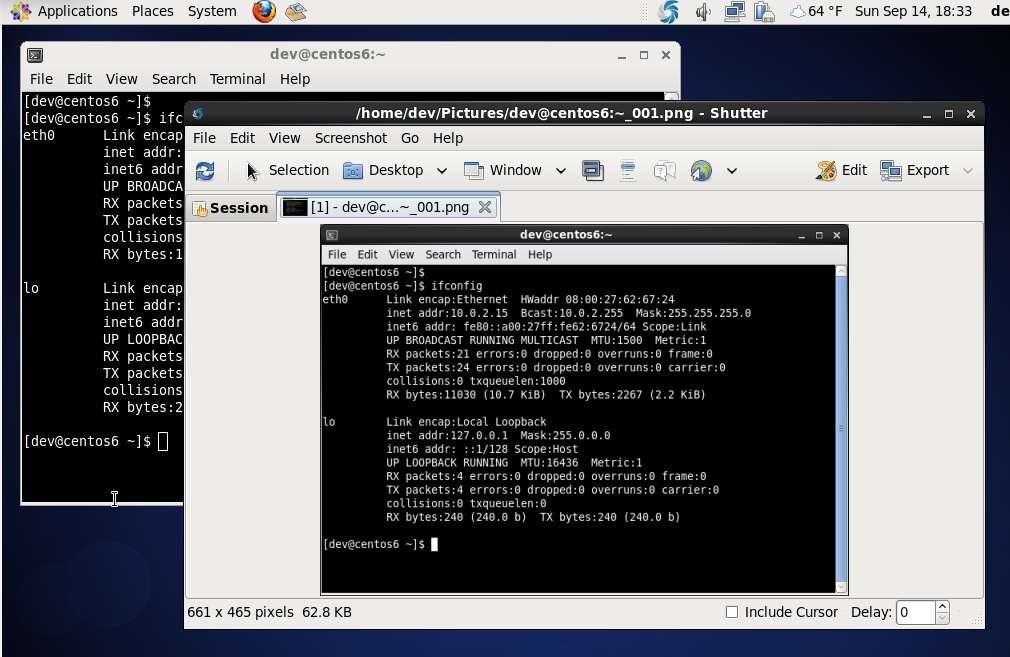This screenshot has width=1010, height=657.
Task: Click the capture menu icon
Action: click(628, 171)
